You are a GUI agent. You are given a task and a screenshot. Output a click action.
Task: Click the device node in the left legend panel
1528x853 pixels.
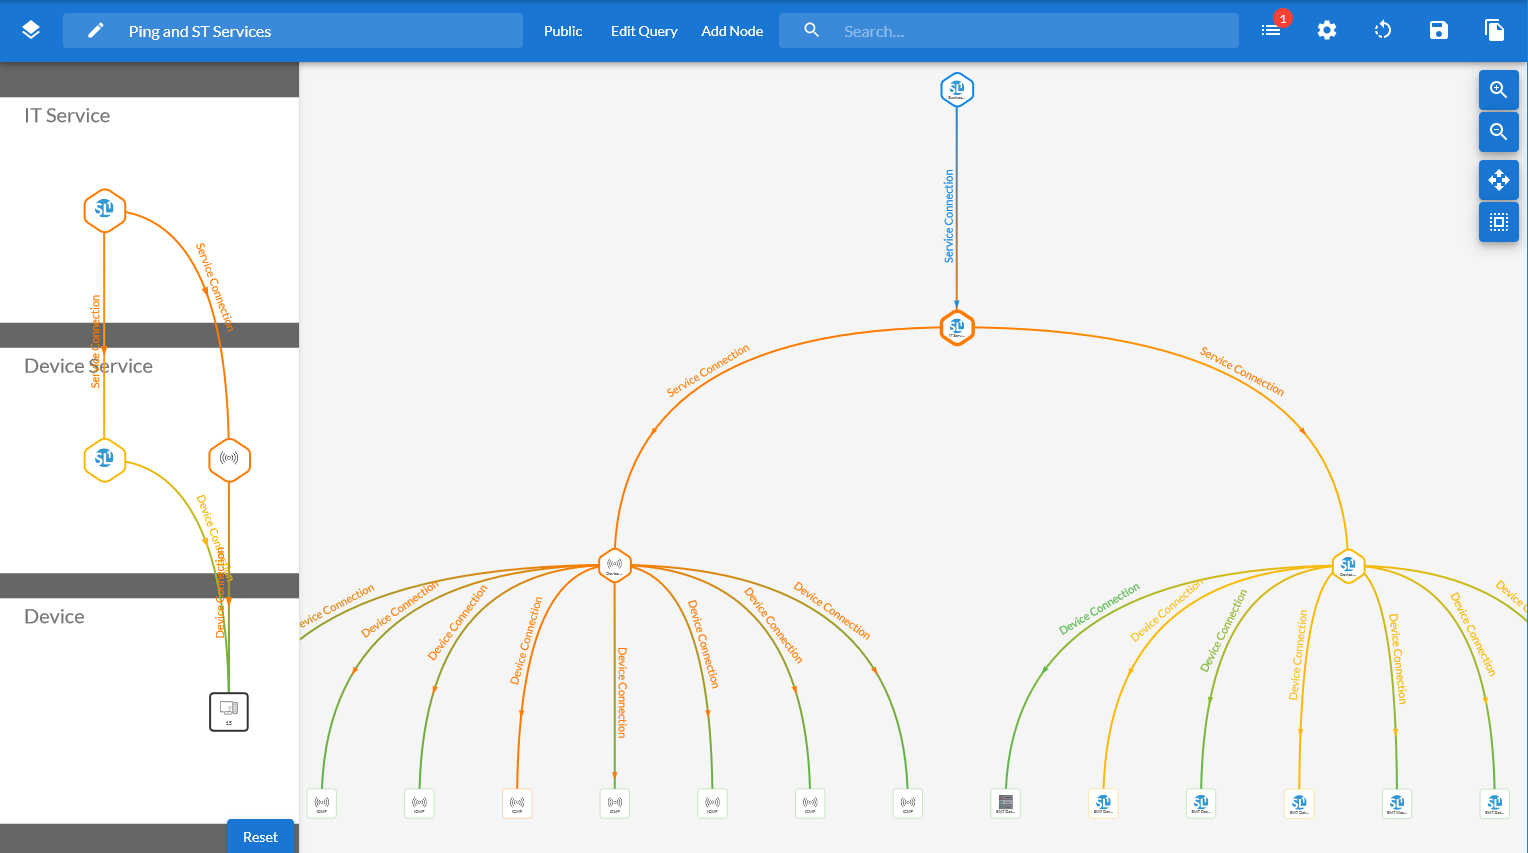tap(229, 711)
